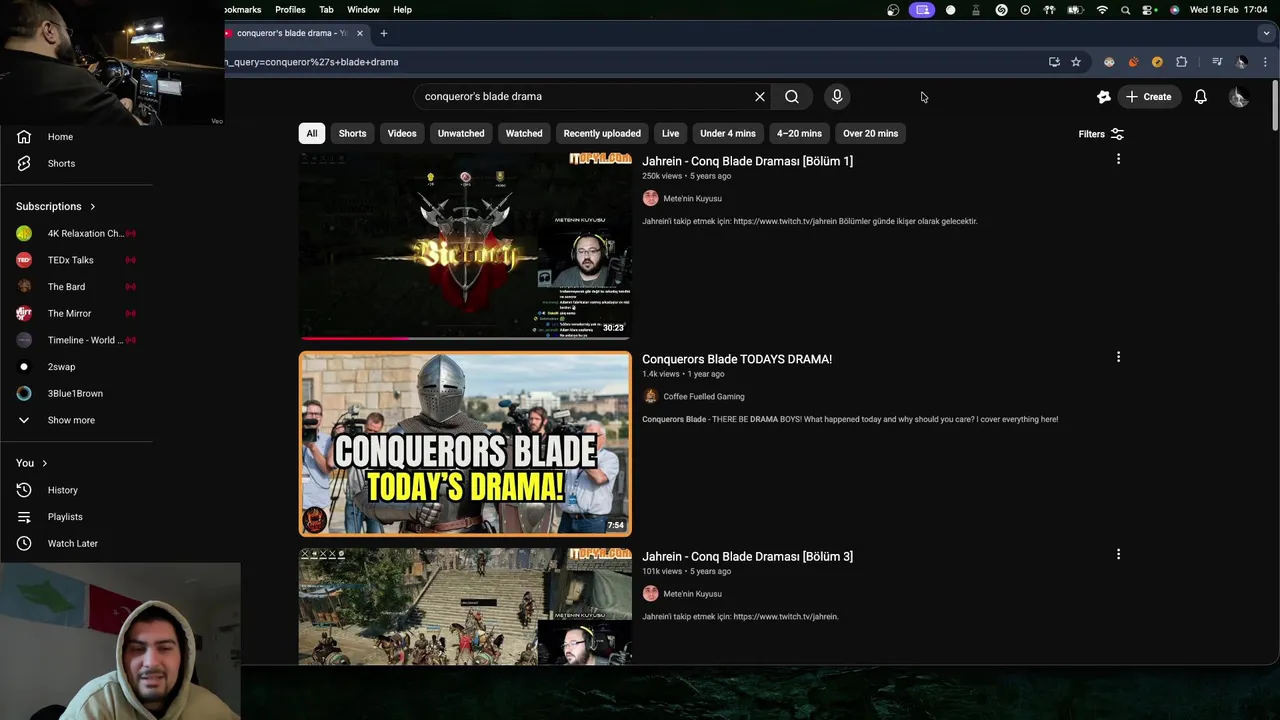Open macOS Control Center icon
The width and height of the screenshot is (1280, 720).
coord(1150,10)
